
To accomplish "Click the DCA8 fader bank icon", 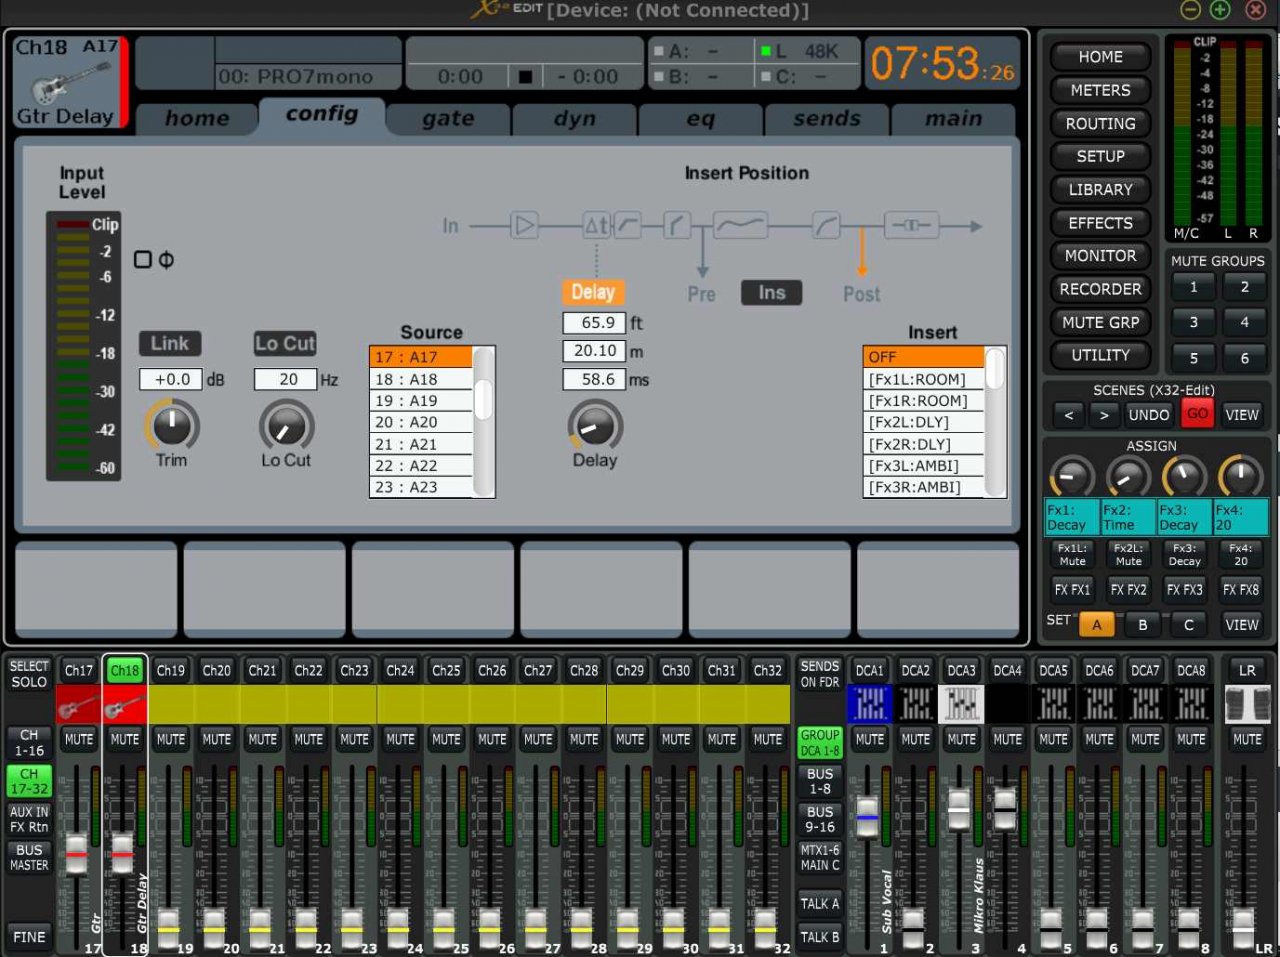I will (x=1192, y=705).
